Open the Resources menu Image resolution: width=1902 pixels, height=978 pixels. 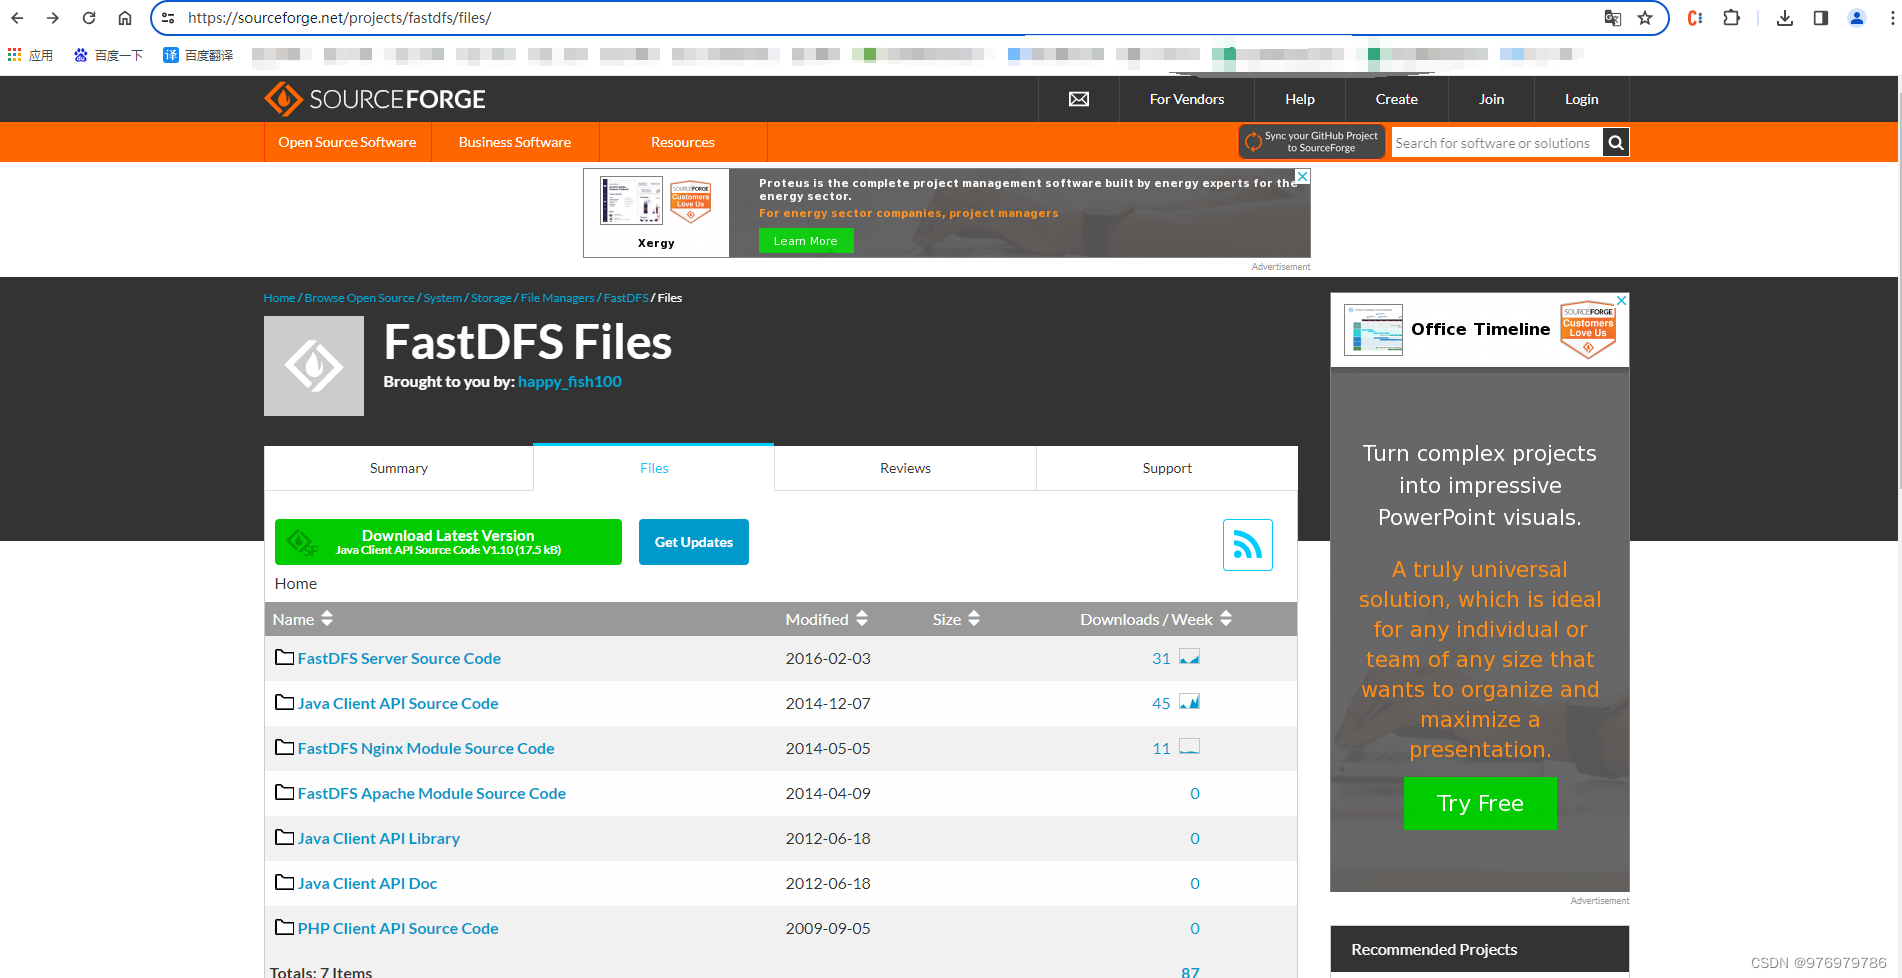(683, 142)
